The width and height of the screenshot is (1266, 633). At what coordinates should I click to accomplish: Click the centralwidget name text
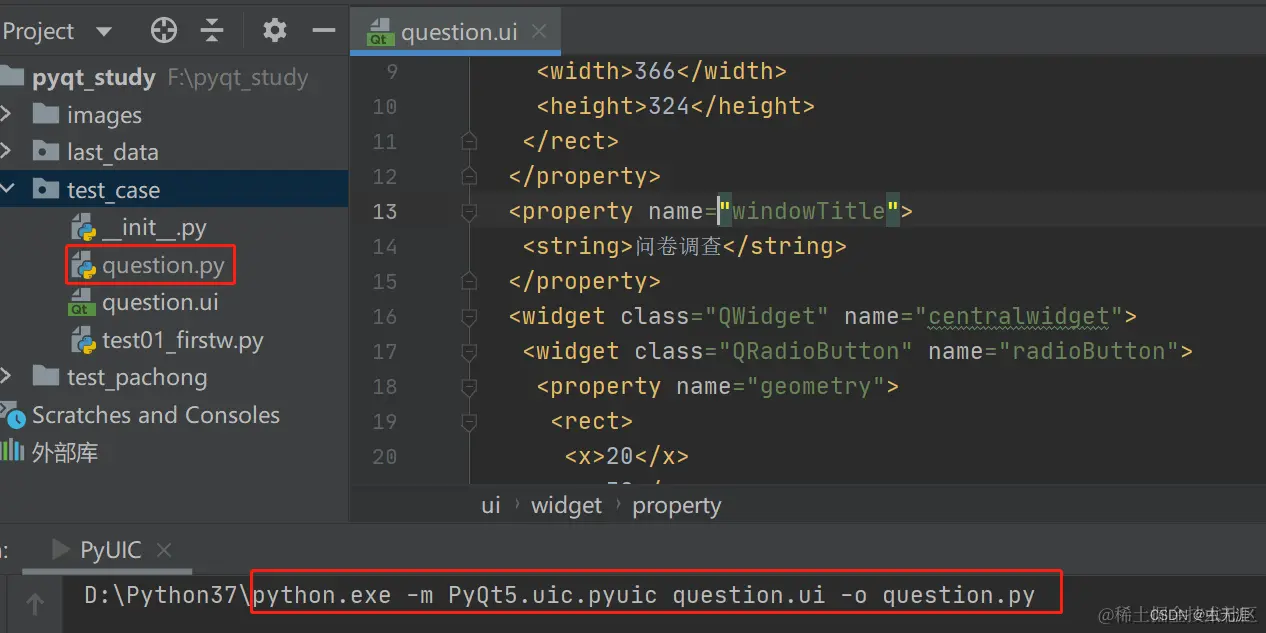pyautogui.click(x=1020, y=316)
